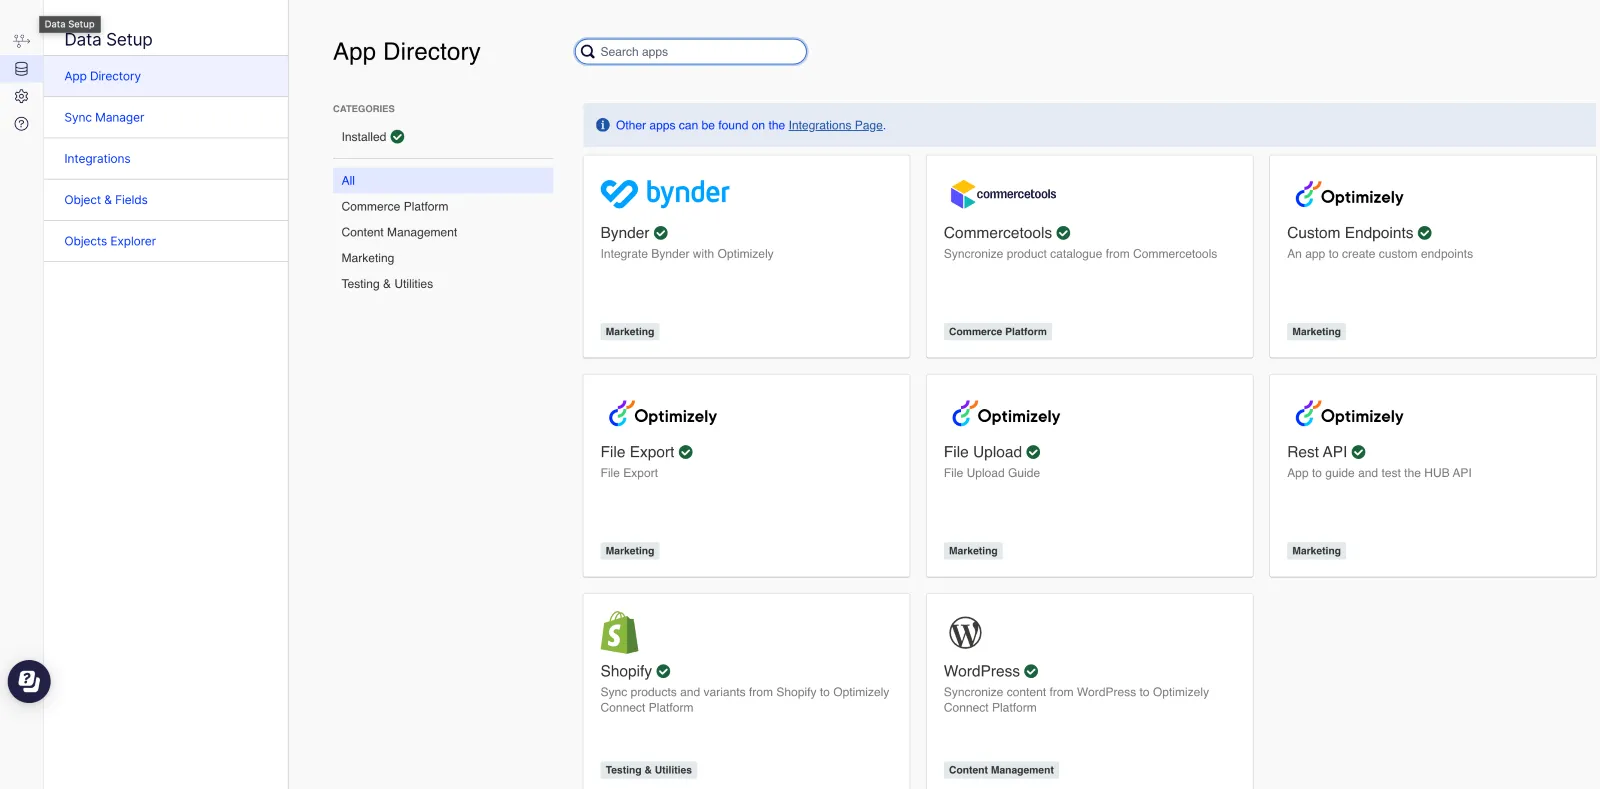The height and width of the screenshot is (789, 1600).
Task: Choose the Testing & Utilities category
Action: (387, 284)
